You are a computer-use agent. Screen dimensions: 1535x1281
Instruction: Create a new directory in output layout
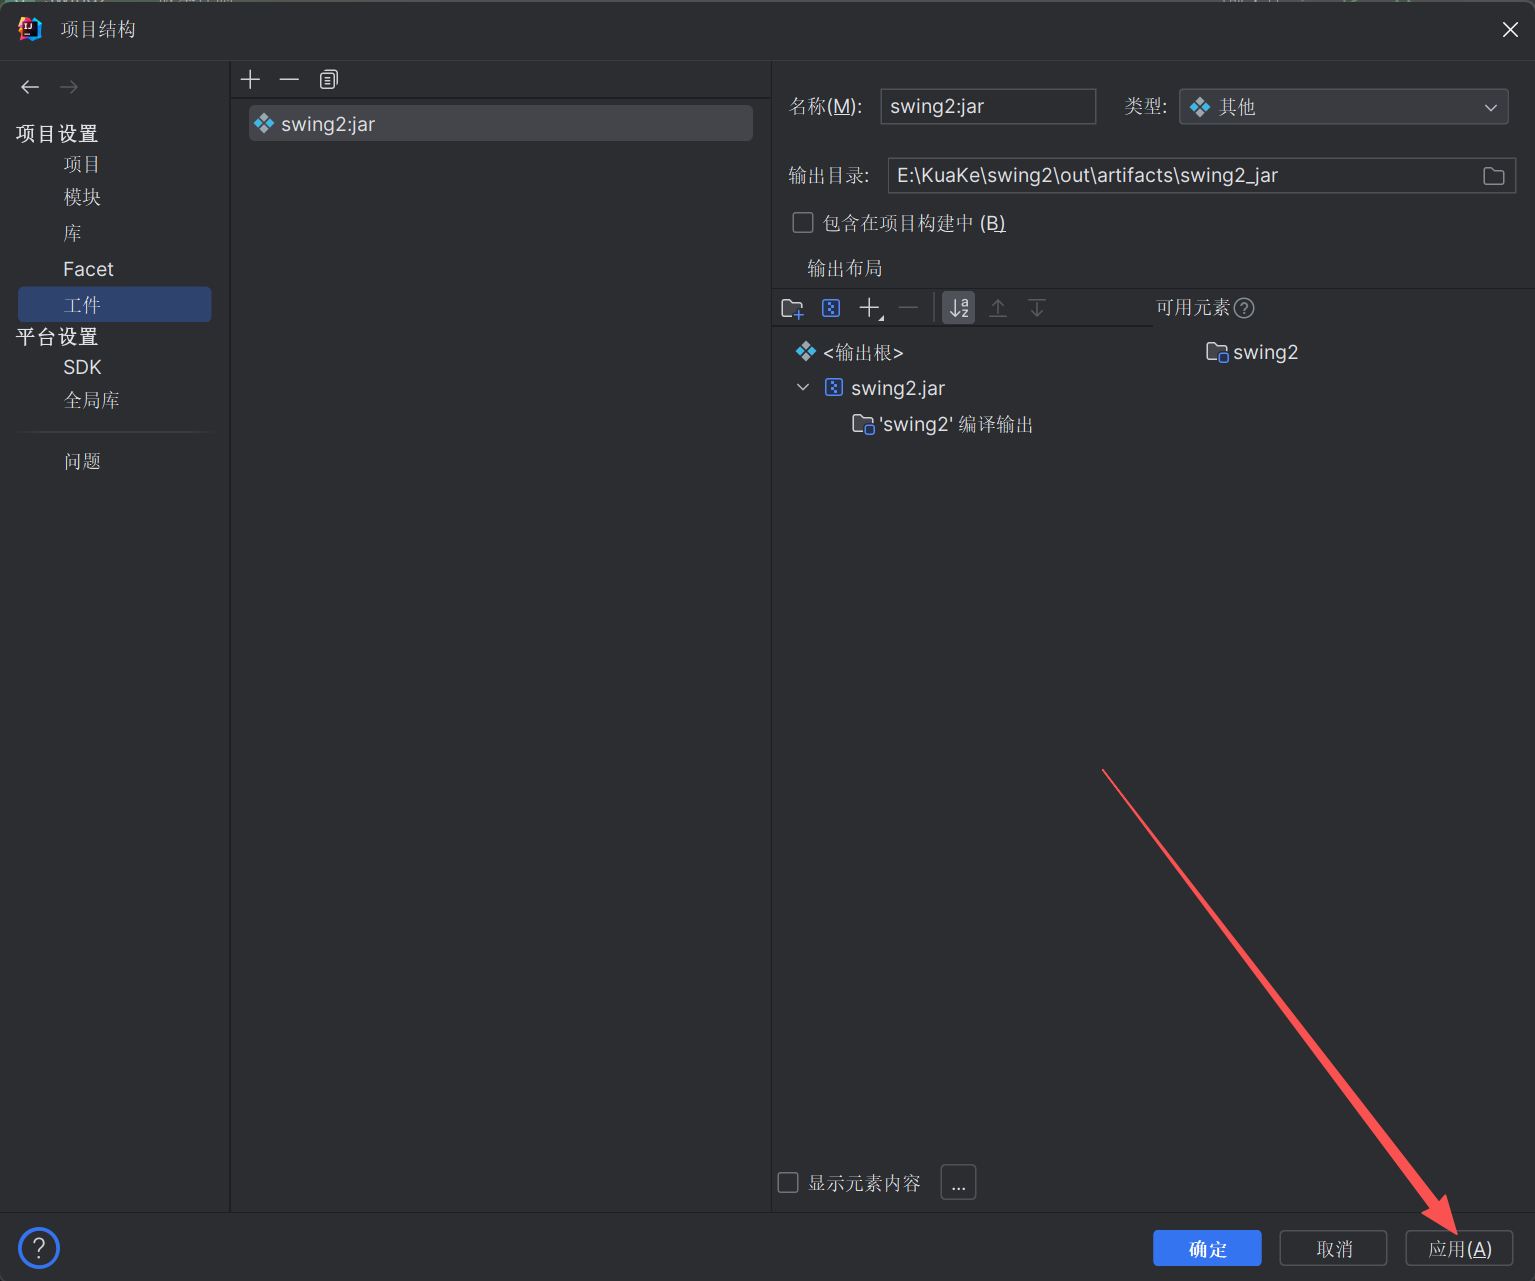791,307
